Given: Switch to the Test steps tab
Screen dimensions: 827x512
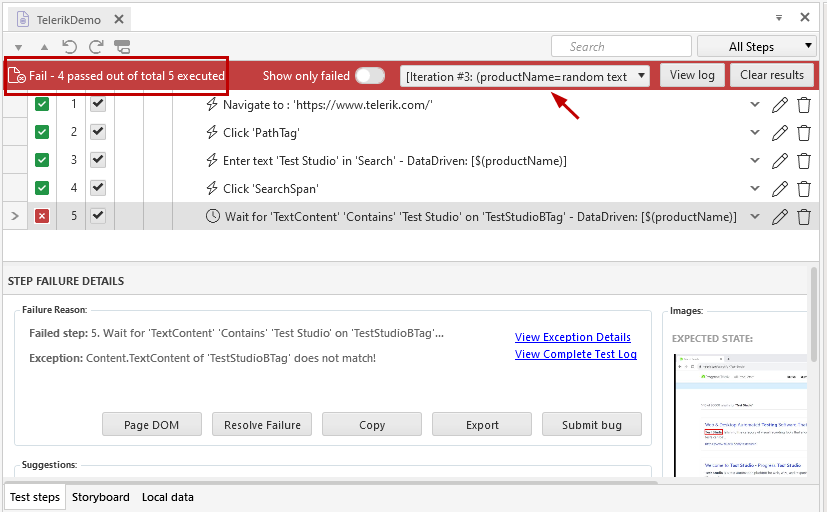Looking at the screenshot, I should click(35, 497).
